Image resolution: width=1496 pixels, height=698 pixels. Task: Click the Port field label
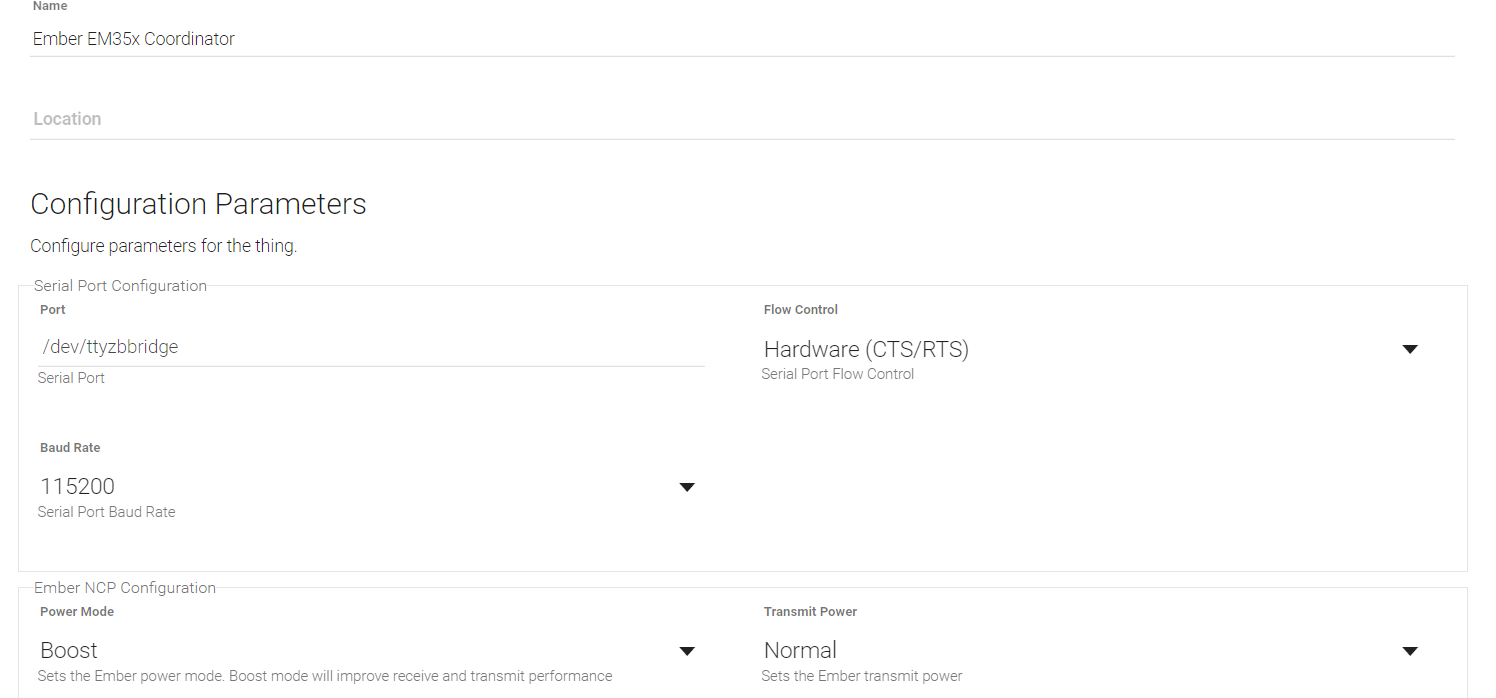53,310
